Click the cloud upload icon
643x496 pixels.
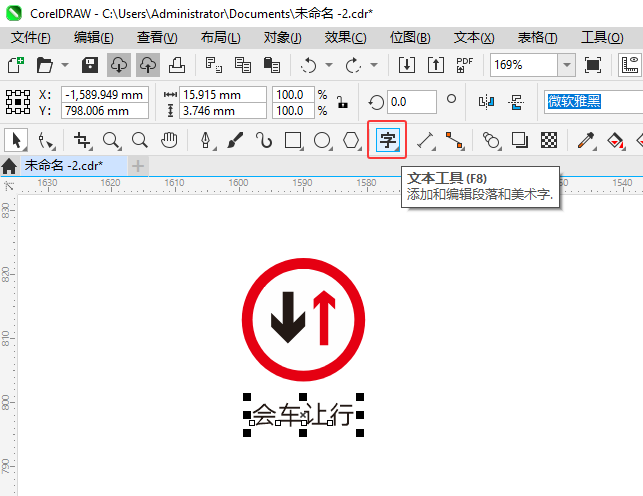tap(148, 65)
